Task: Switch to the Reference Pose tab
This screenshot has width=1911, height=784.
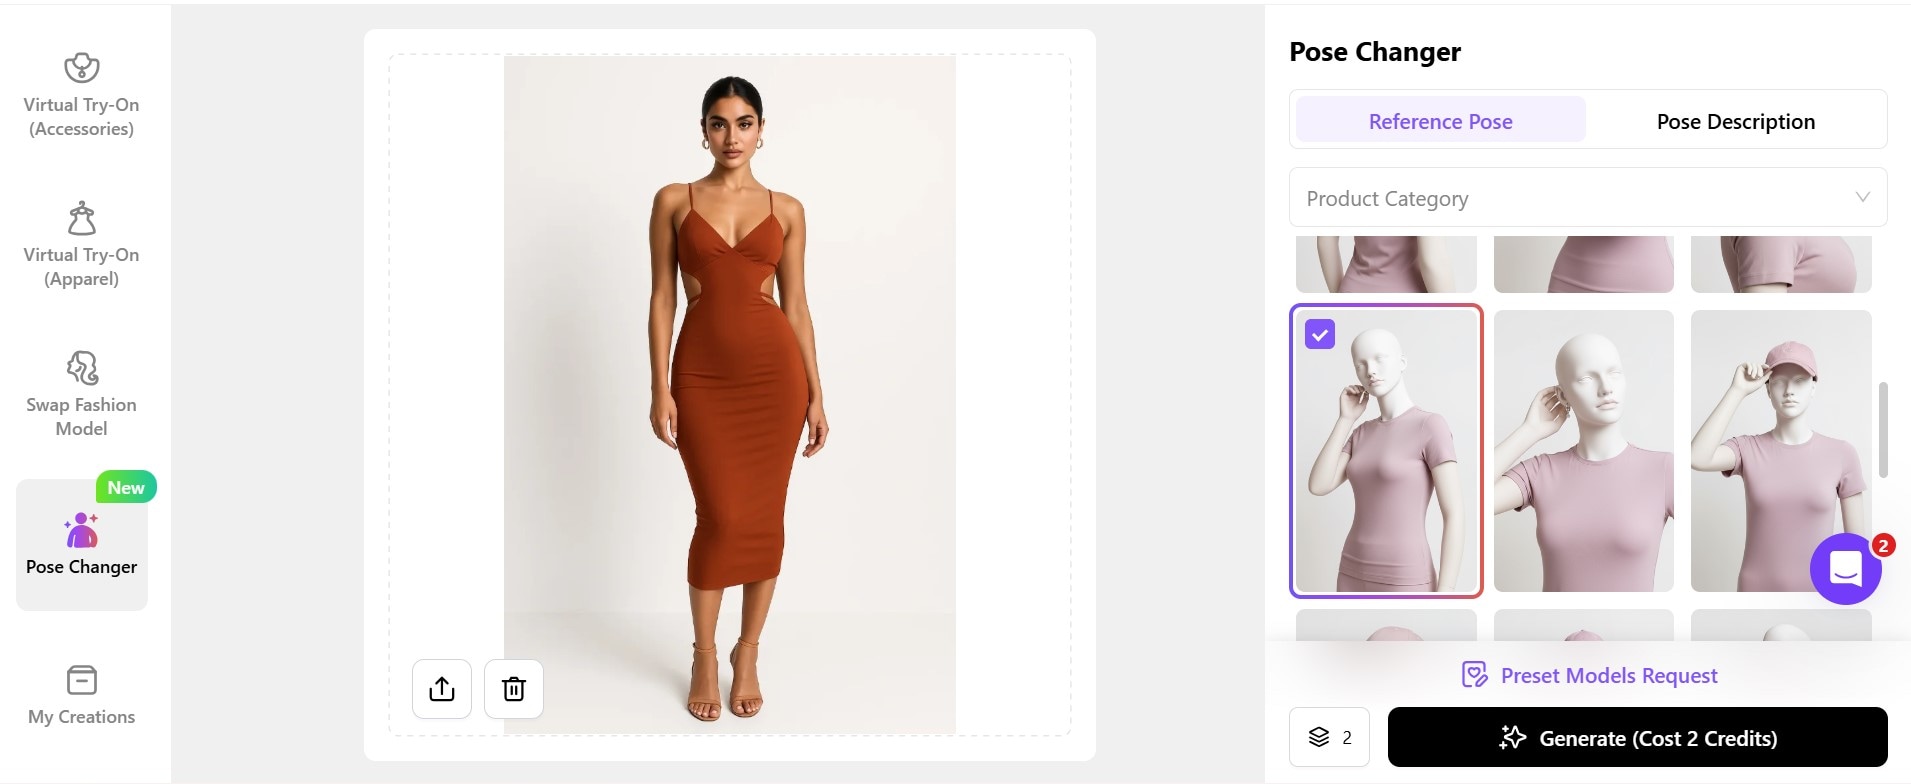Action: click(1440, 121)
